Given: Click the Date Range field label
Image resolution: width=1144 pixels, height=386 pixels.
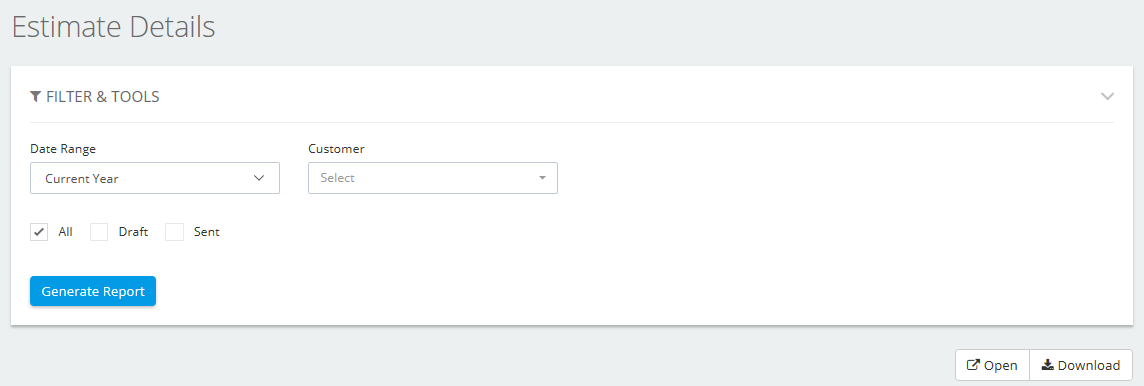Looking at the screenshot, I should 63,149.
